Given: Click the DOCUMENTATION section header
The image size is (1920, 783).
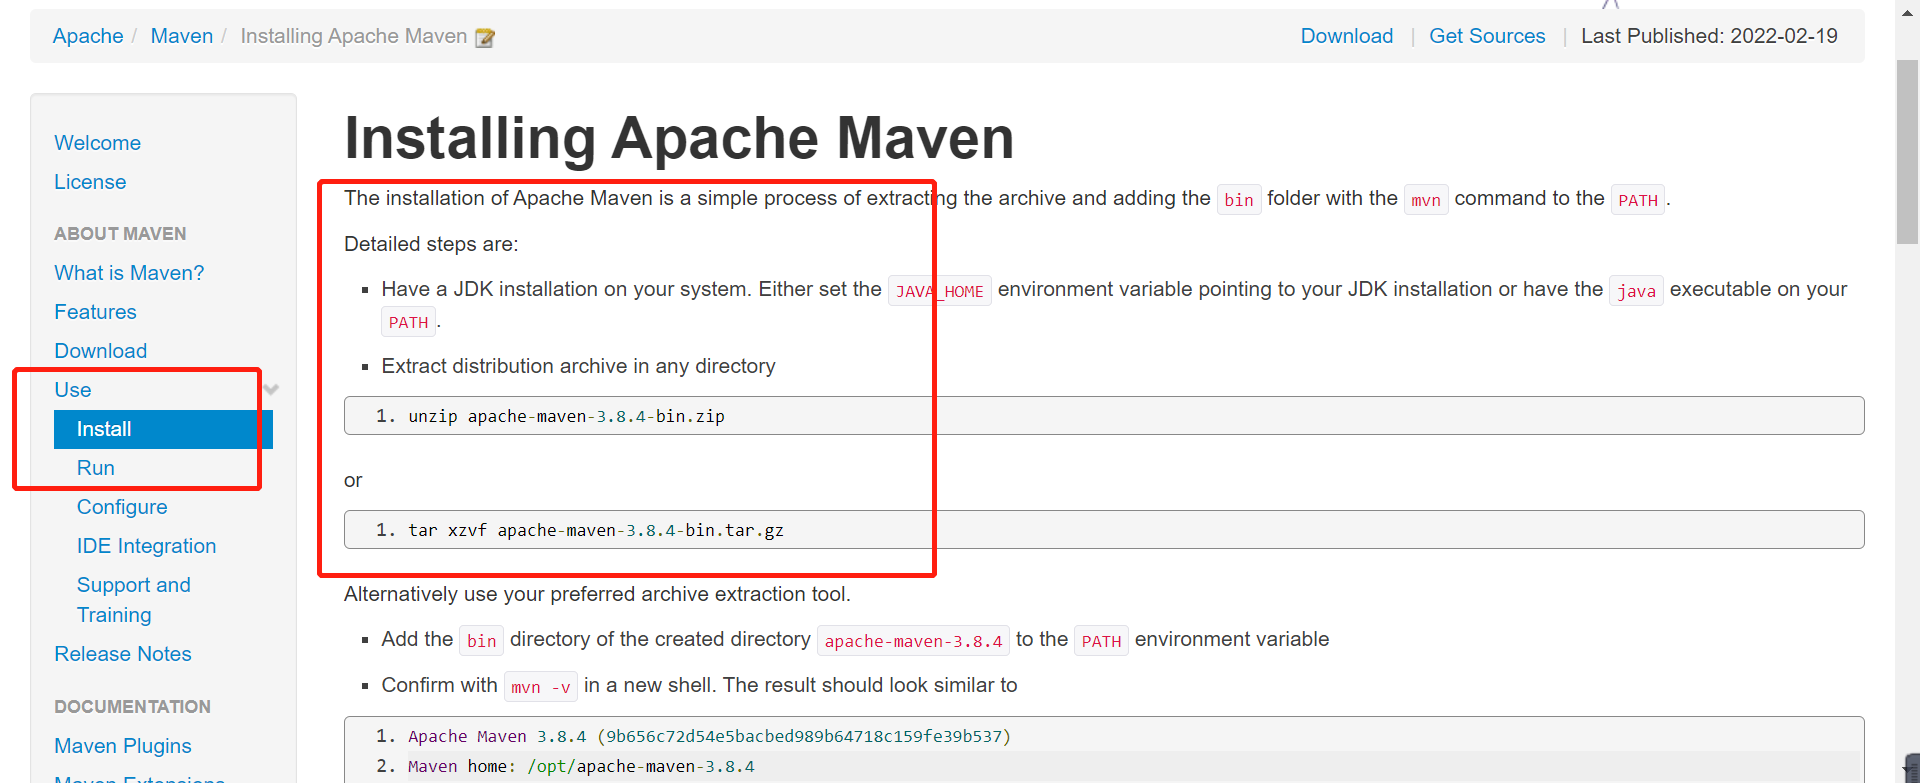Looking at the screenshot, I should pos(132,707).
